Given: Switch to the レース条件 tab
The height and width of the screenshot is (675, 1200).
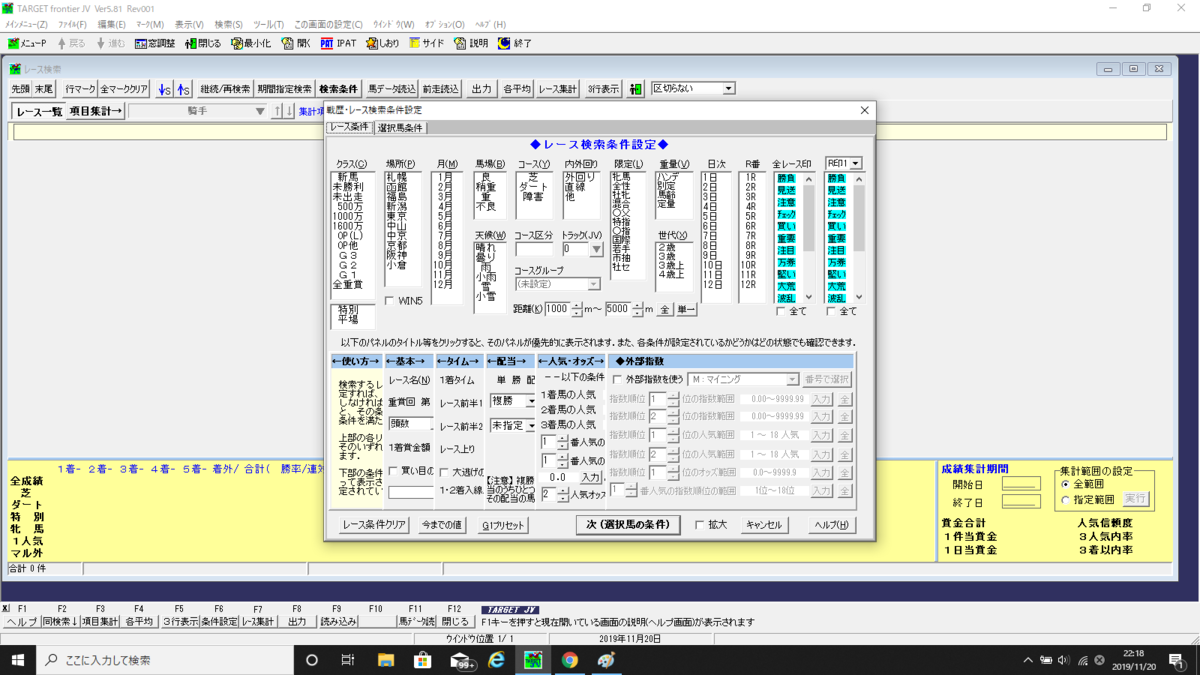Looking at the screenshot, I should (x=350, y=127).
